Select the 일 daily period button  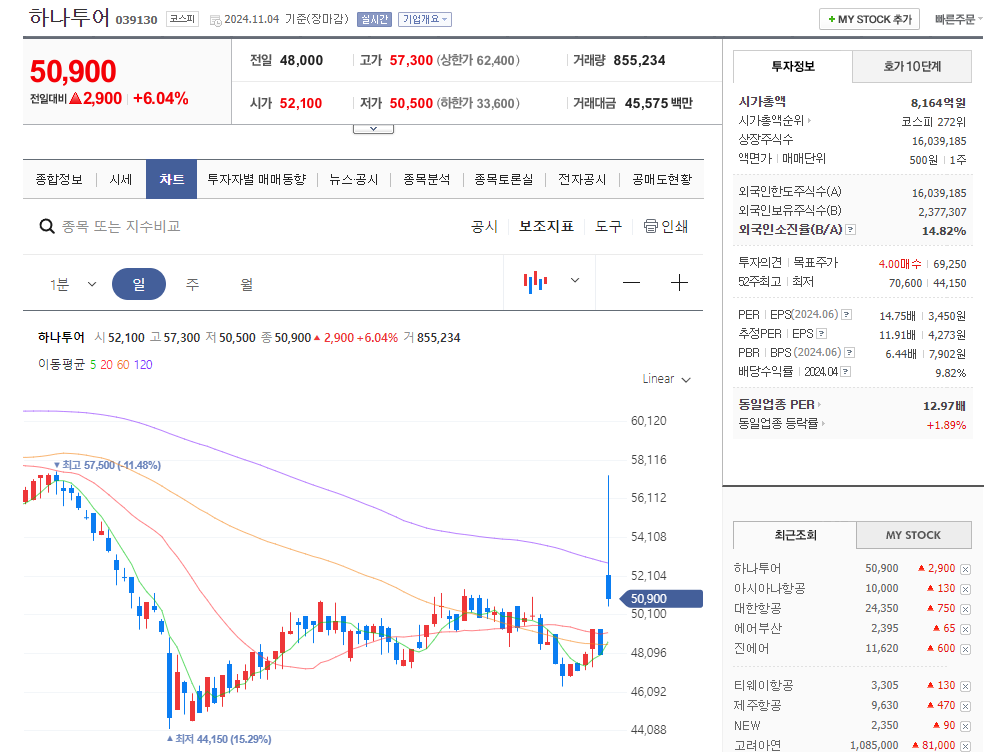(x=139, y=284)
